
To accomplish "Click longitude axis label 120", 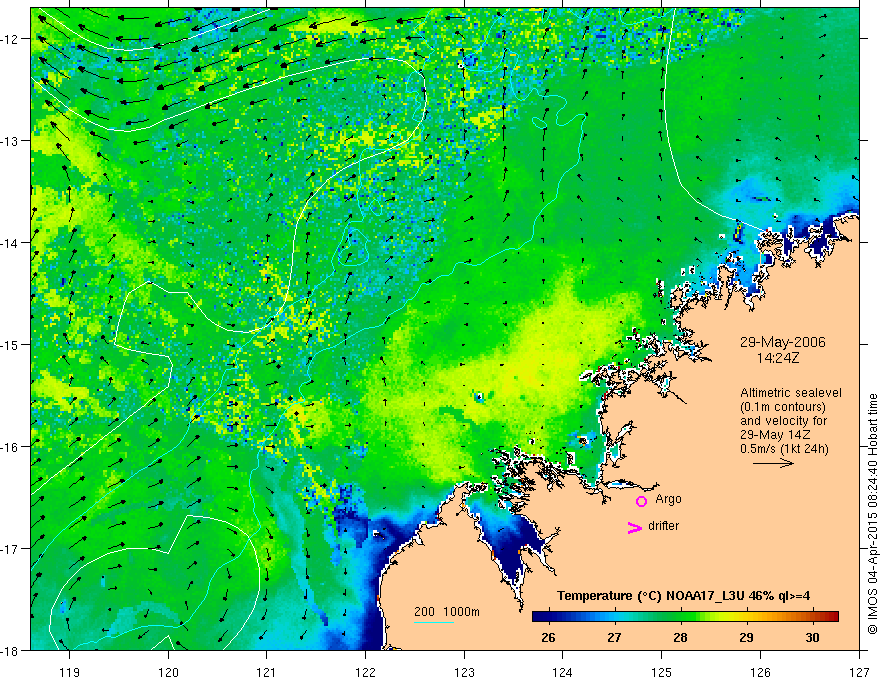I will pyautogui.click(x=168, y=672).
